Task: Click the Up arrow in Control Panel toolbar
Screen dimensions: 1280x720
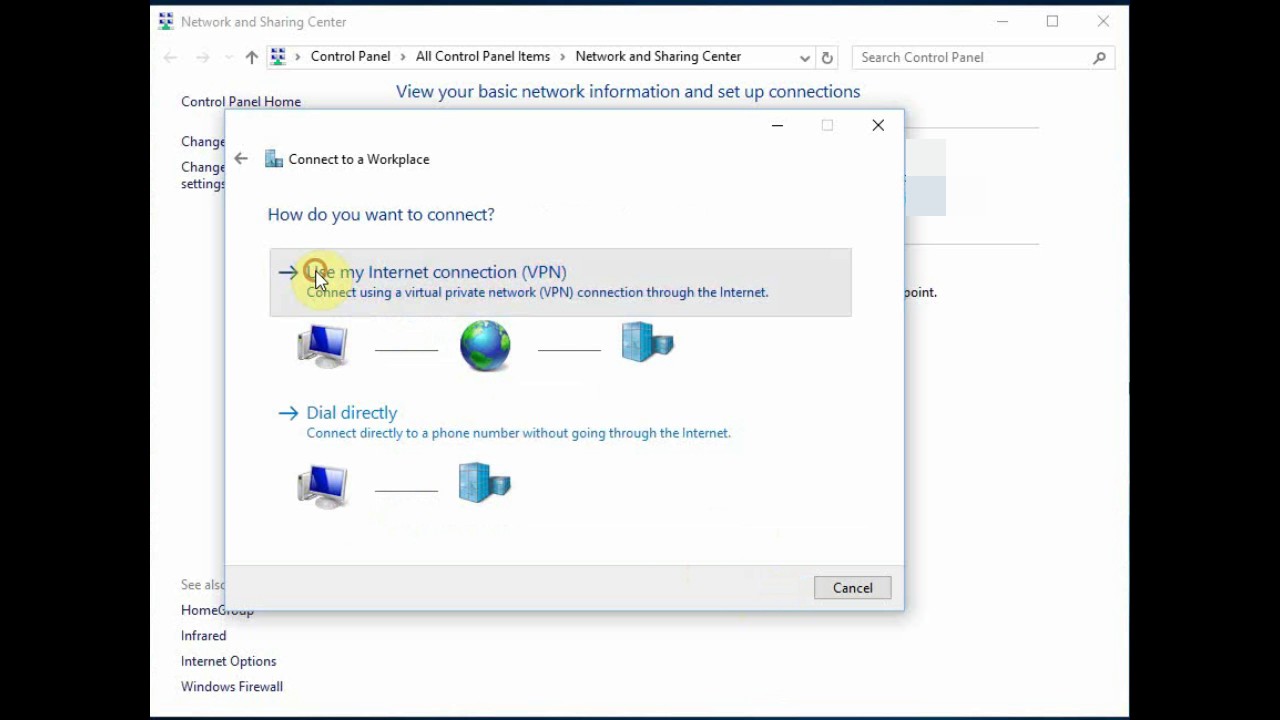Action: tap(251, 57)
